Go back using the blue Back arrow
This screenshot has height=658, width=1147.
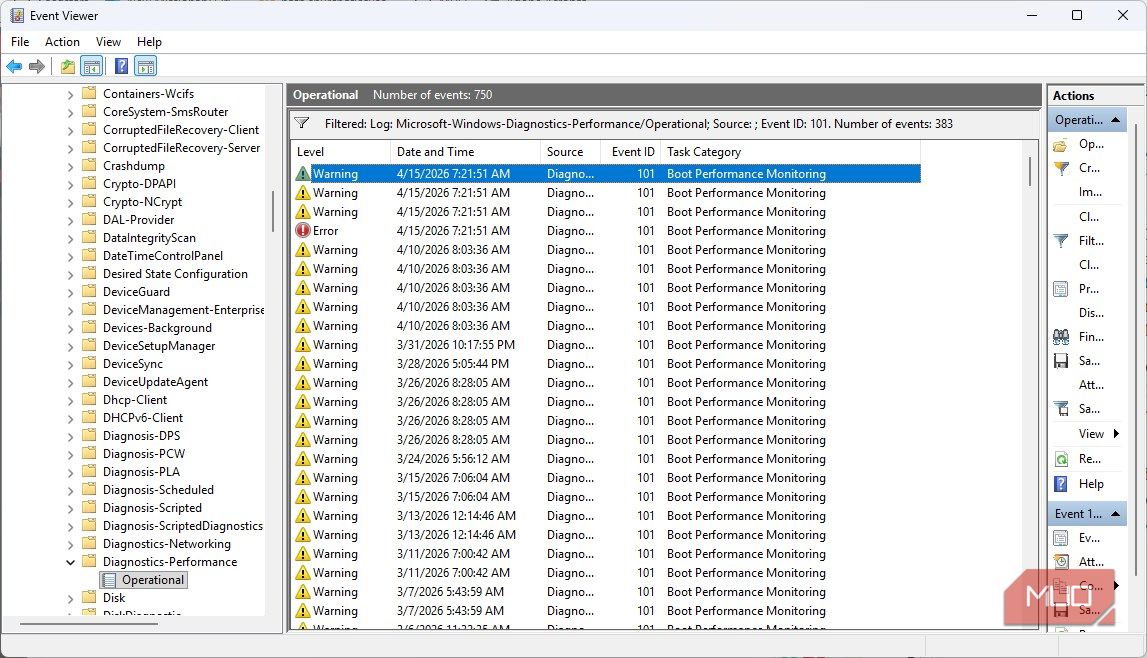tap(14, 67)
